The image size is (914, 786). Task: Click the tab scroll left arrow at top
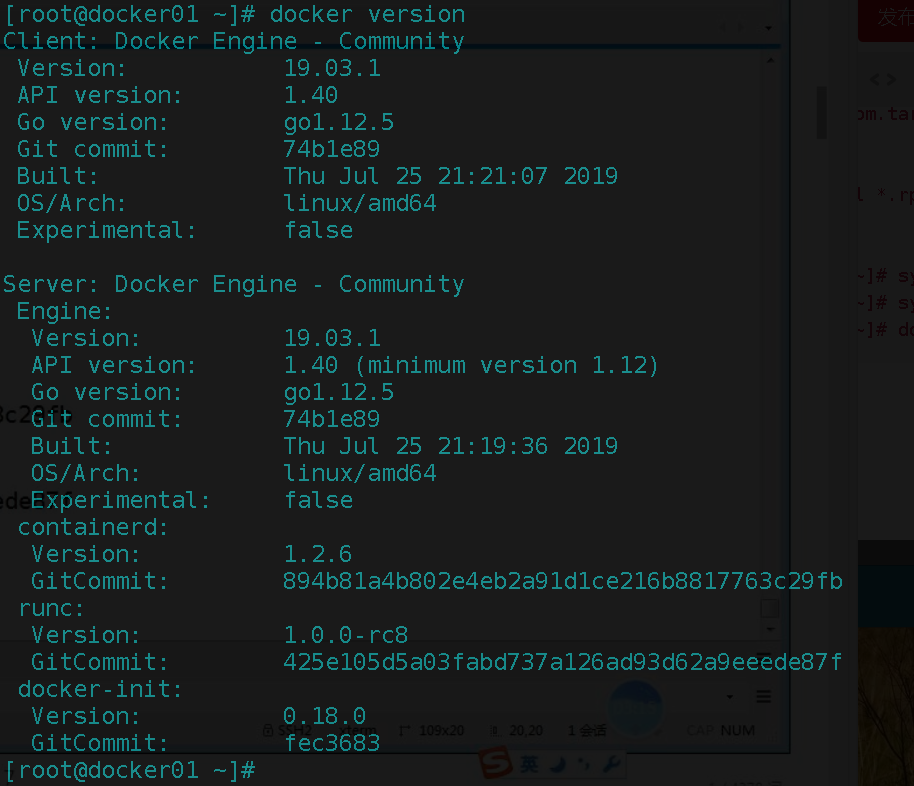coord(725,27)
